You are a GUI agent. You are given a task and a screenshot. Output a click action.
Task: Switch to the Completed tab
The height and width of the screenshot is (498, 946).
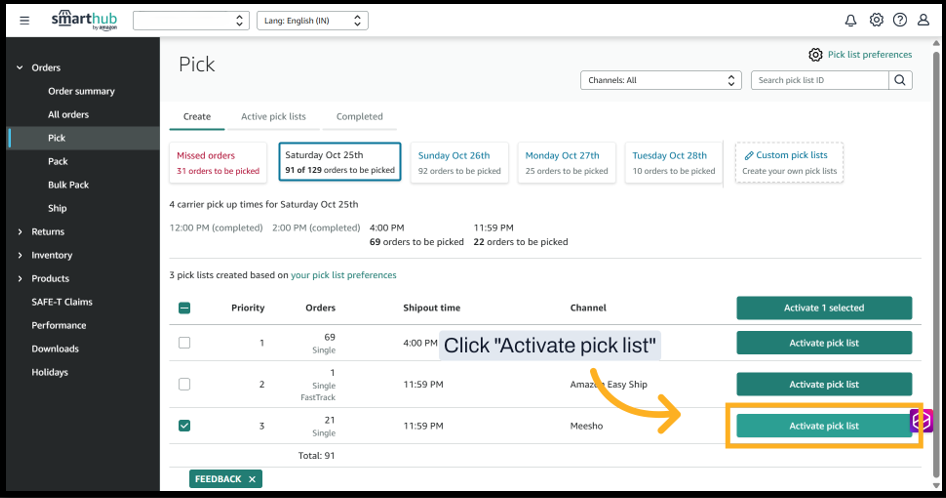point(359,116)
